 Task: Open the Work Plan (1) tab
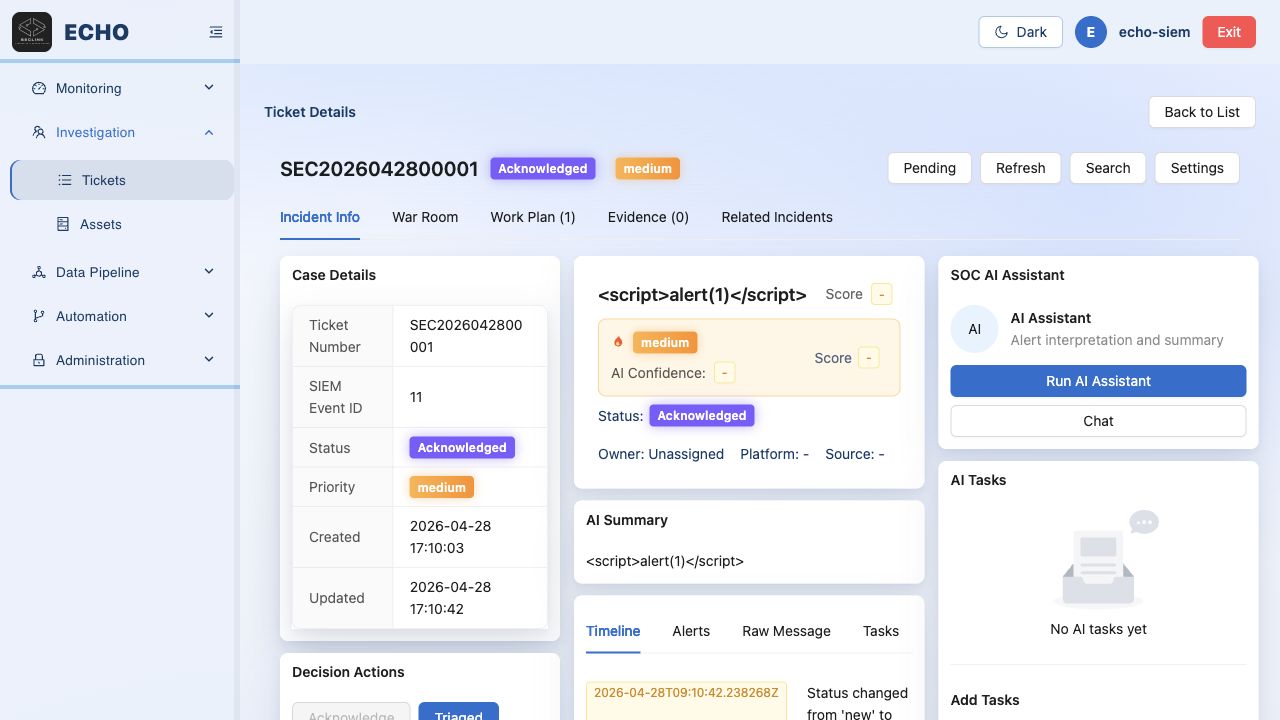pyautogui.click(x=533, y=217)
